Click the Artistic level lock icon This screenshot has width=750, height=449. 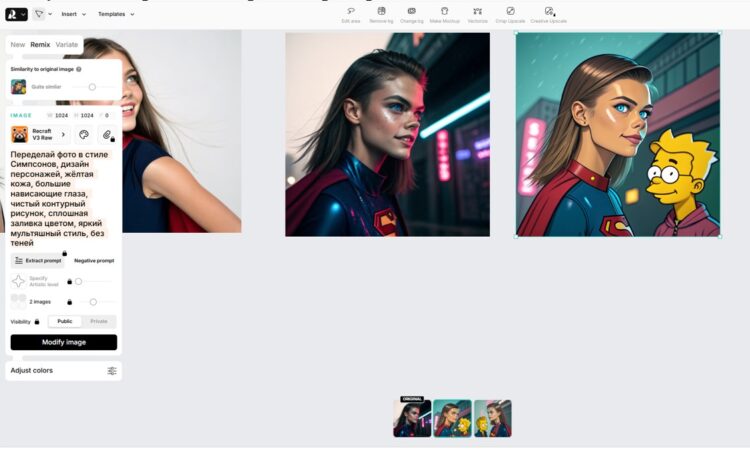click(x=69, y=282)
